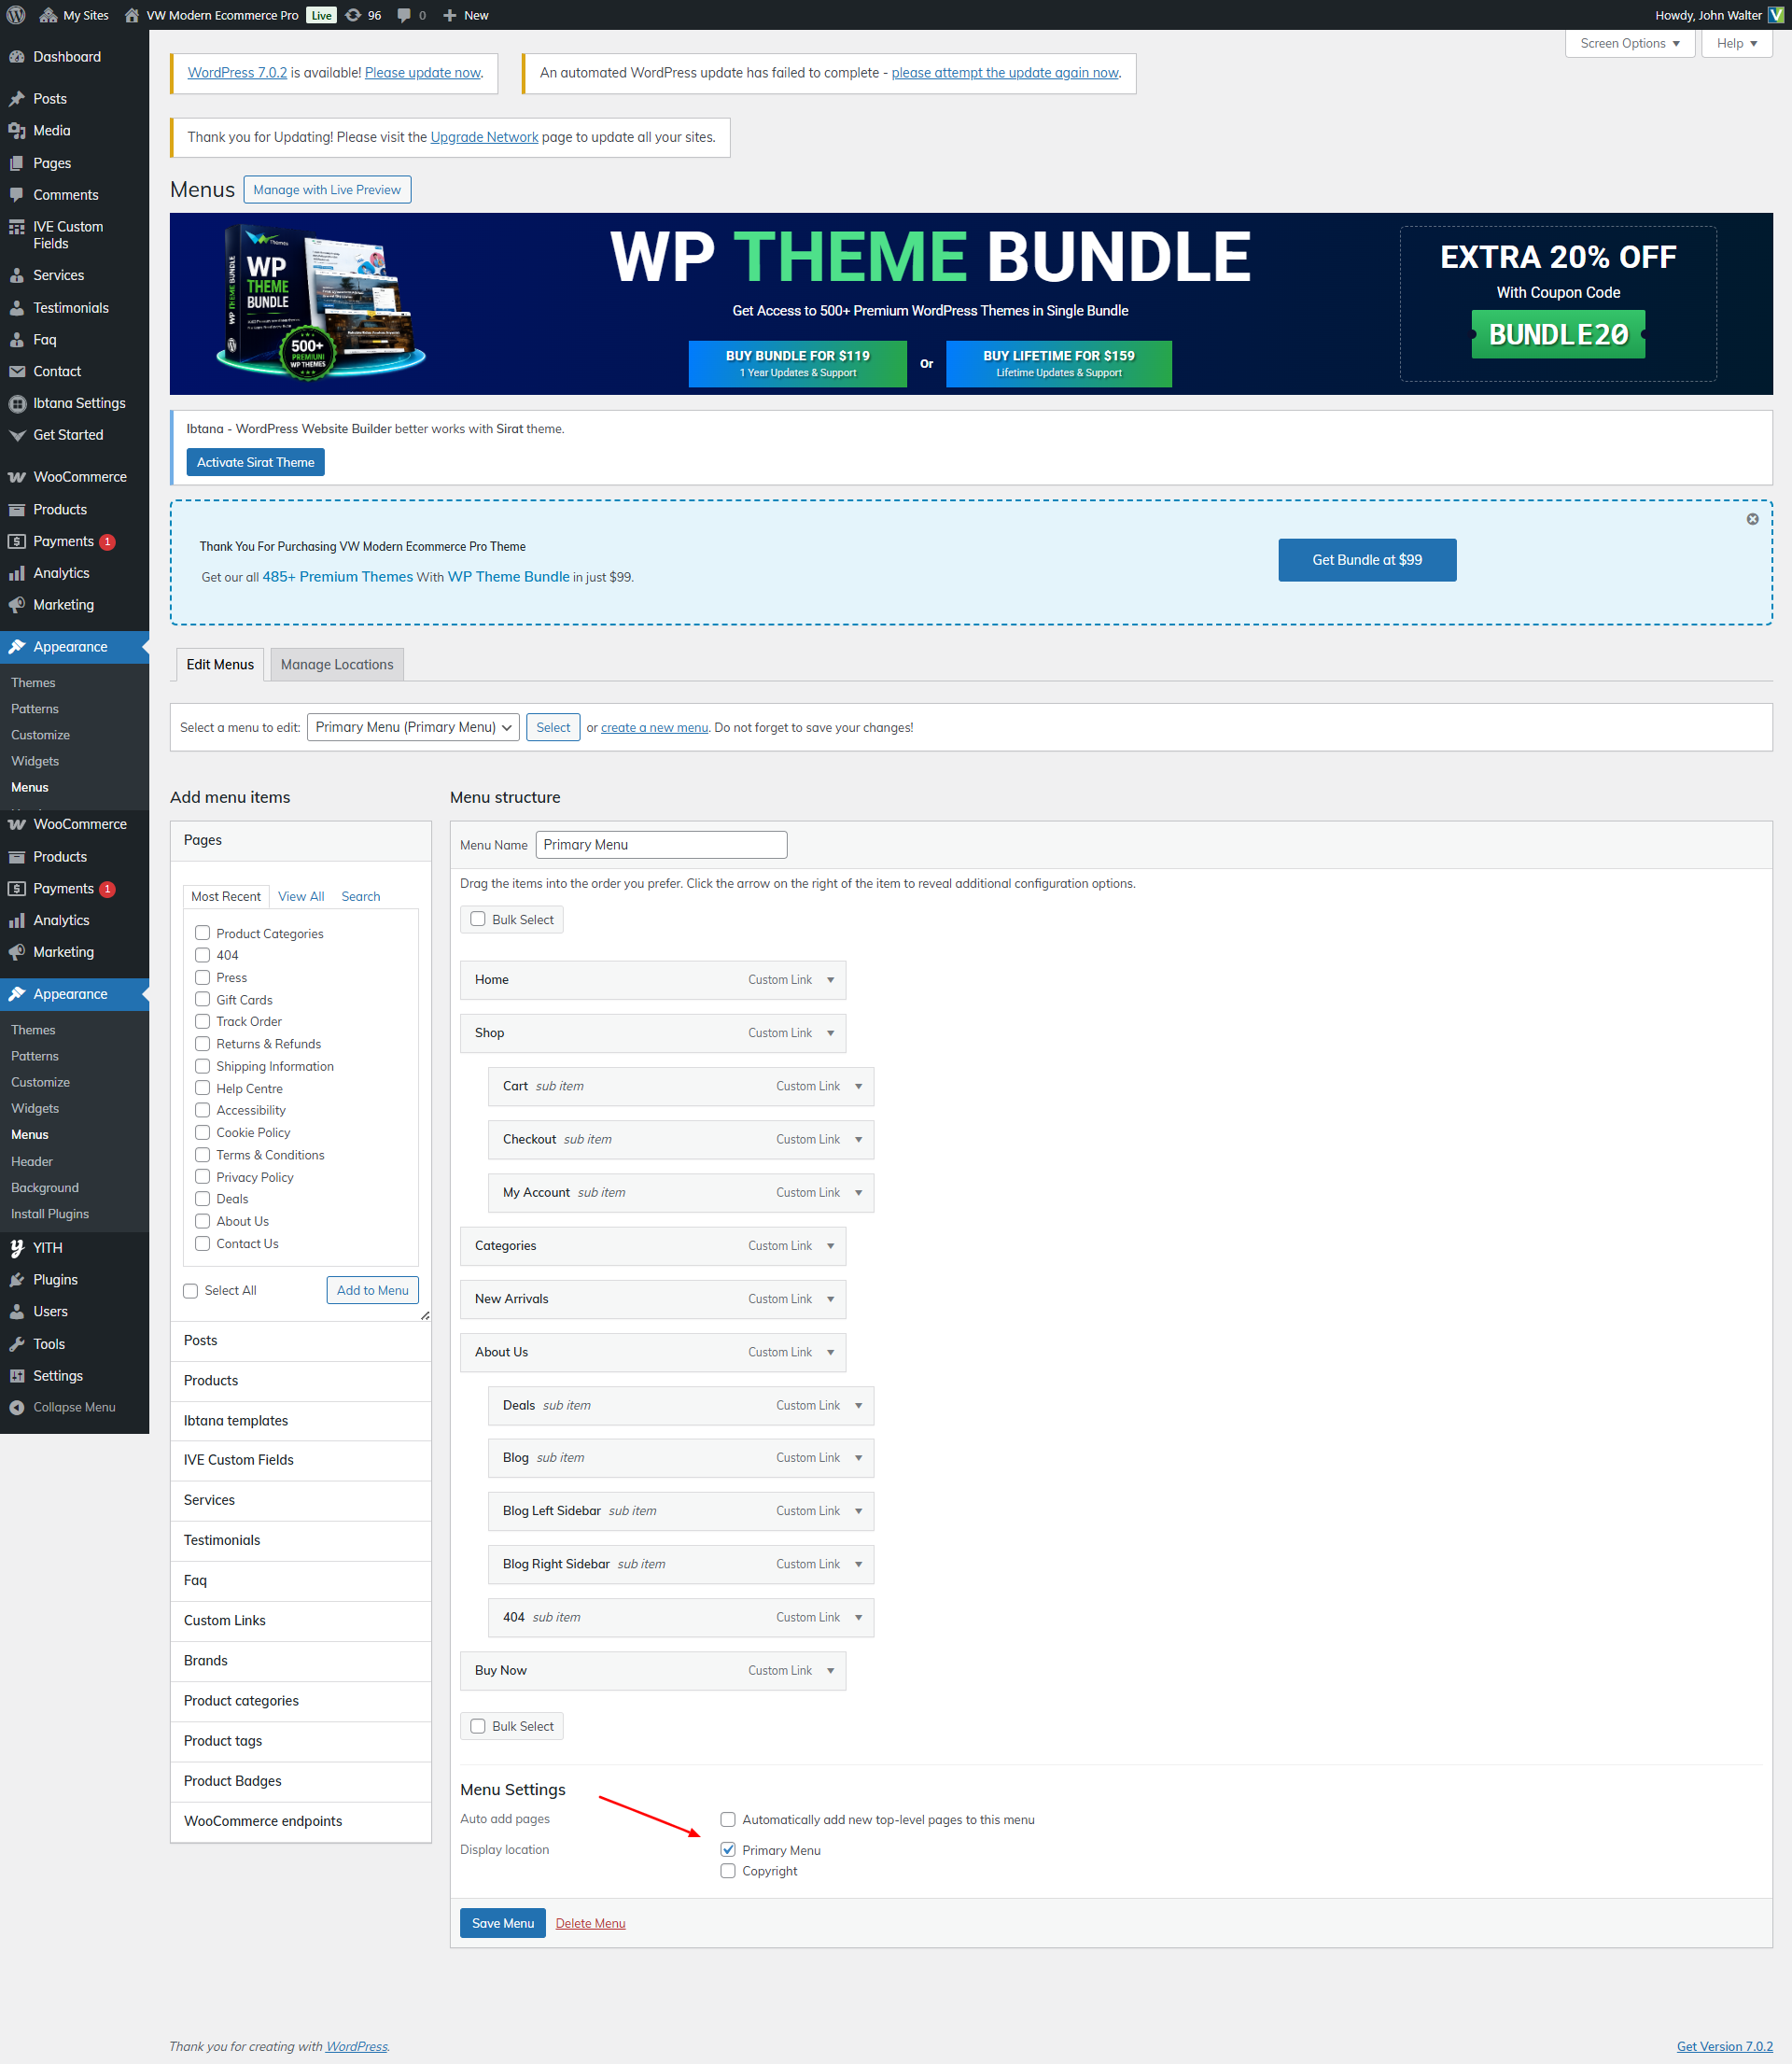Image resolution: width=1792 pixels, height=2064 pixels.
Task: Click the create a new menu link
Action: [x=654, y=728]
